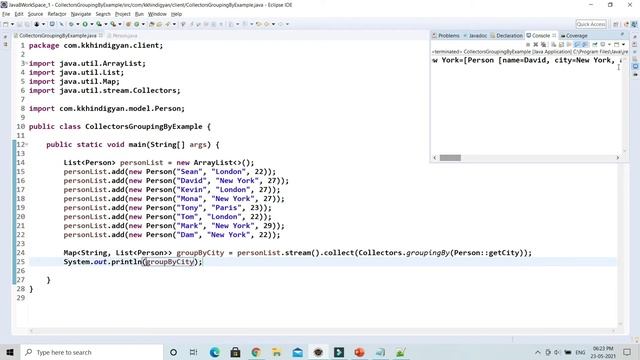Screen dimensions: 640x360
Task: Open the Run menu
Action: (x=139, y=14)
